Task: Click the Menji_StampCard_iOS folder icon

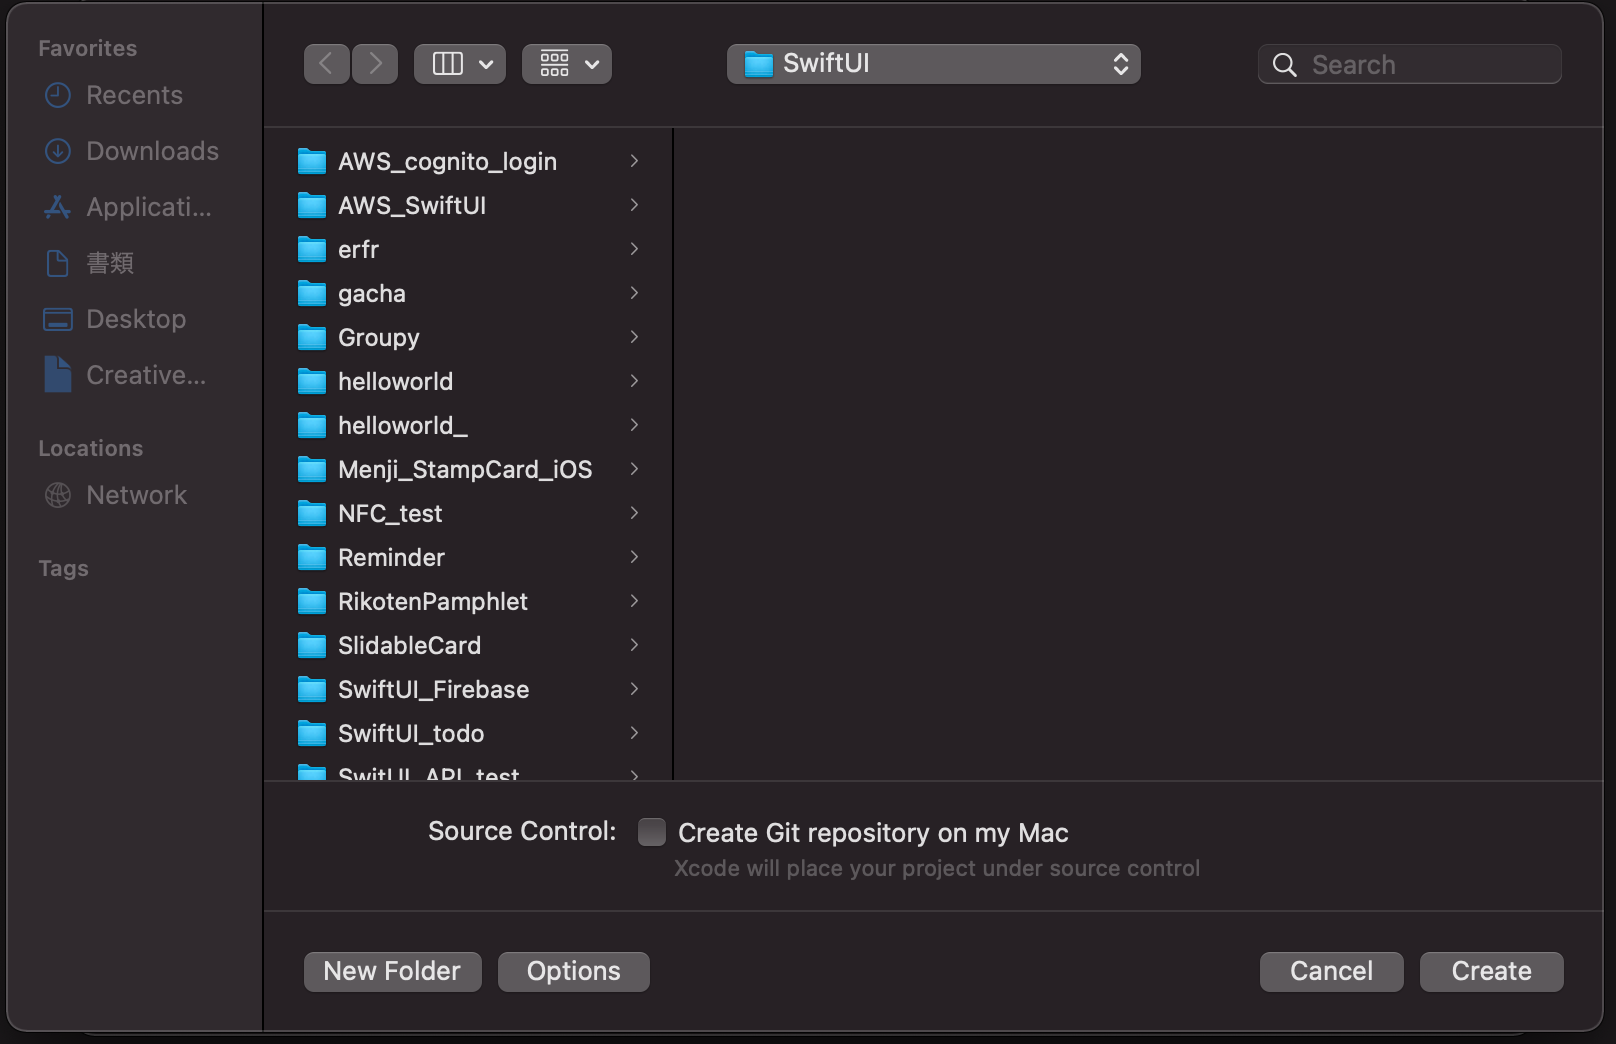Action: [x=312, y=469]
